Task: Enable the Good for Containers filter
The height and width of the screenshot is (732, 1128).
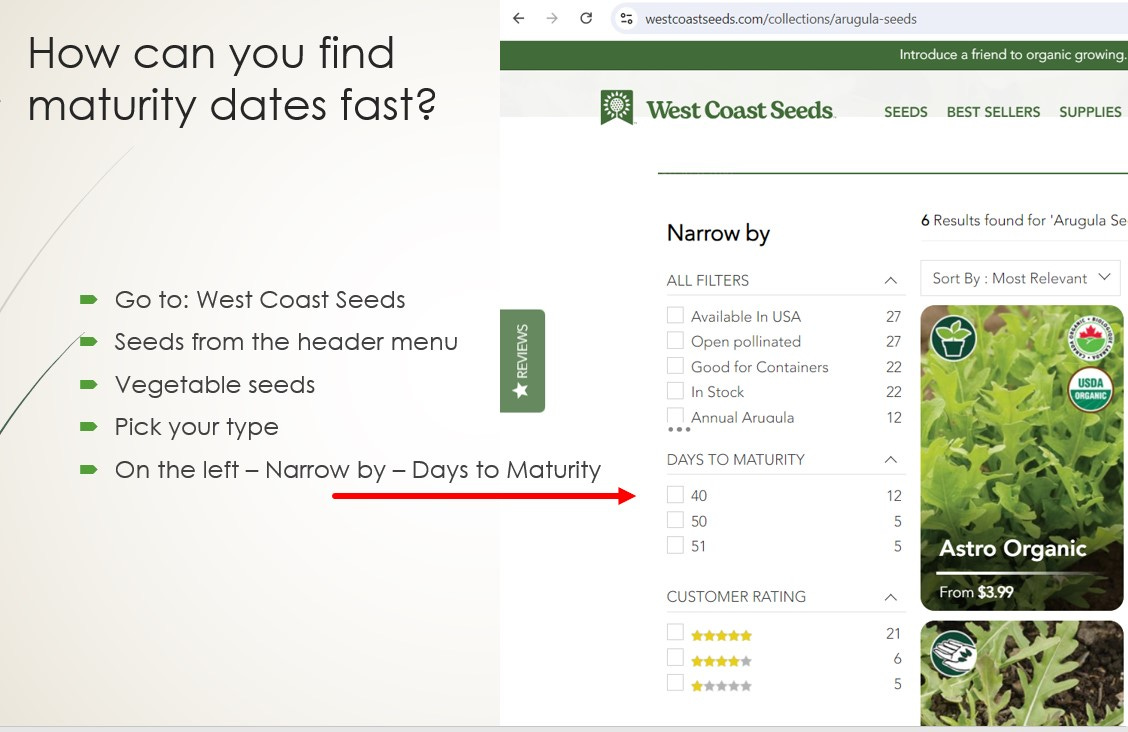Action: [675, 366]
